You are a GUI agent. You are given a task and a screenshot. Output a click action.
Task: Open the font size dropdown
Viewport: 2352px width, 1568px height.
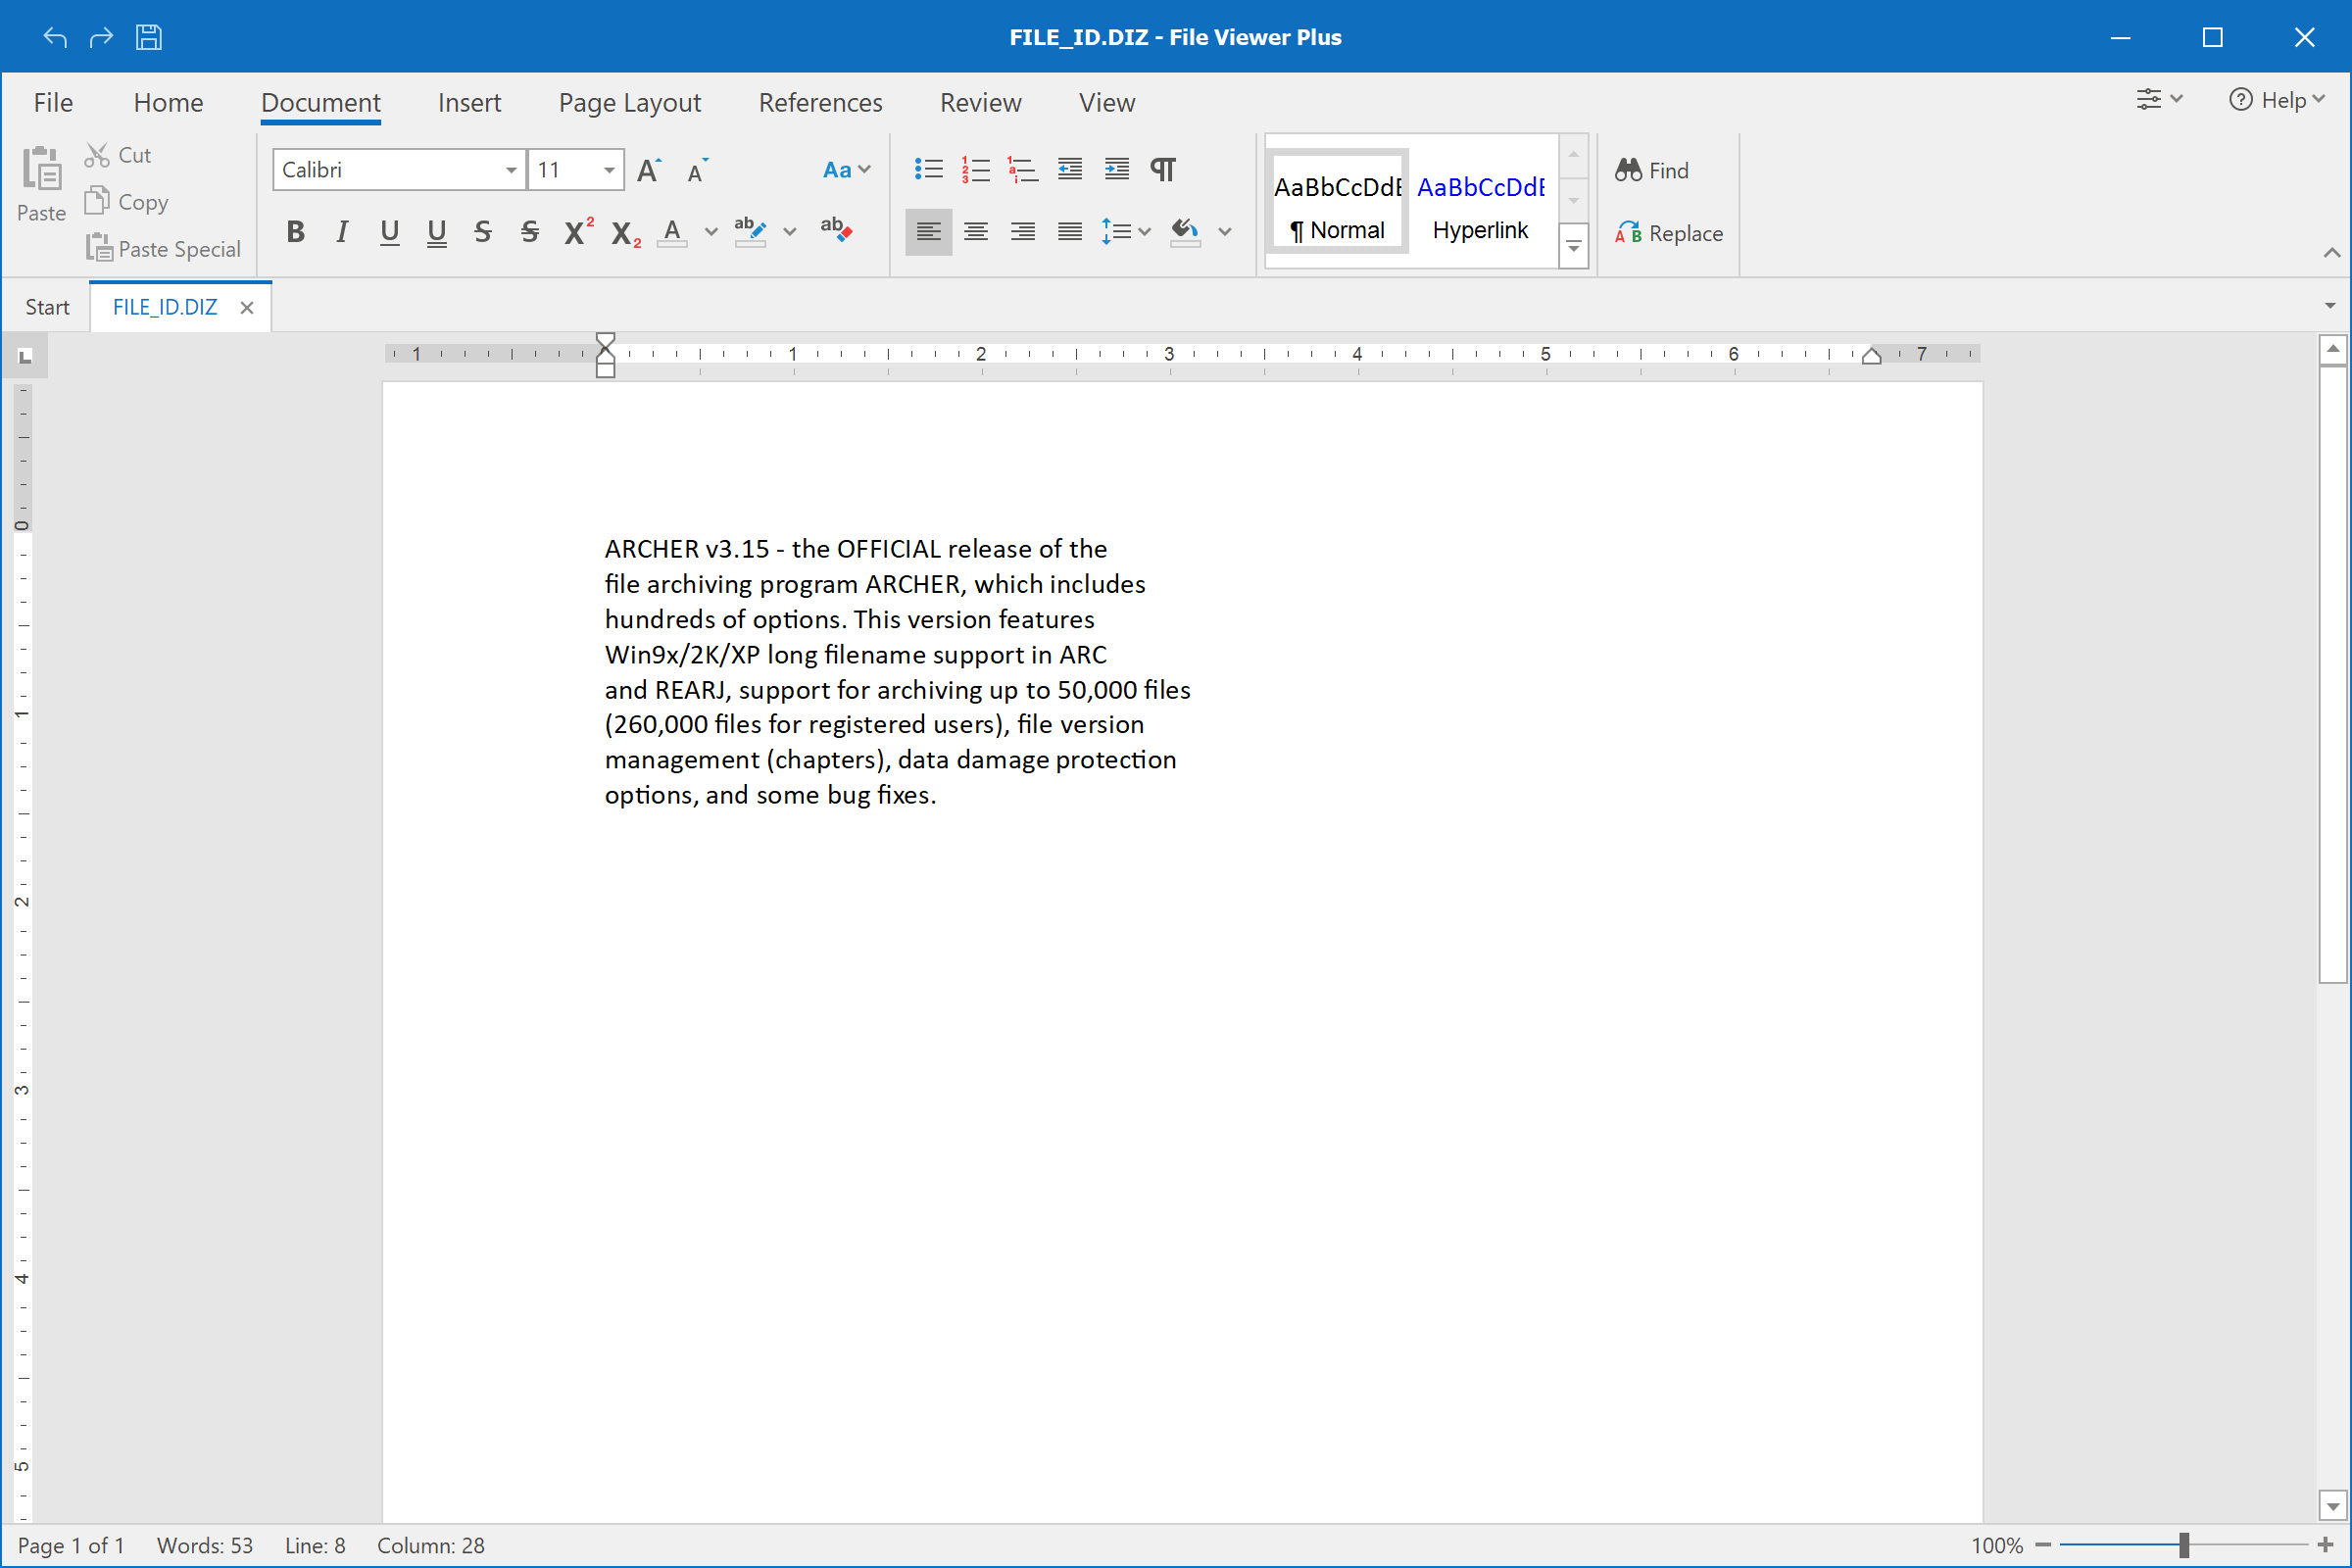608,170
